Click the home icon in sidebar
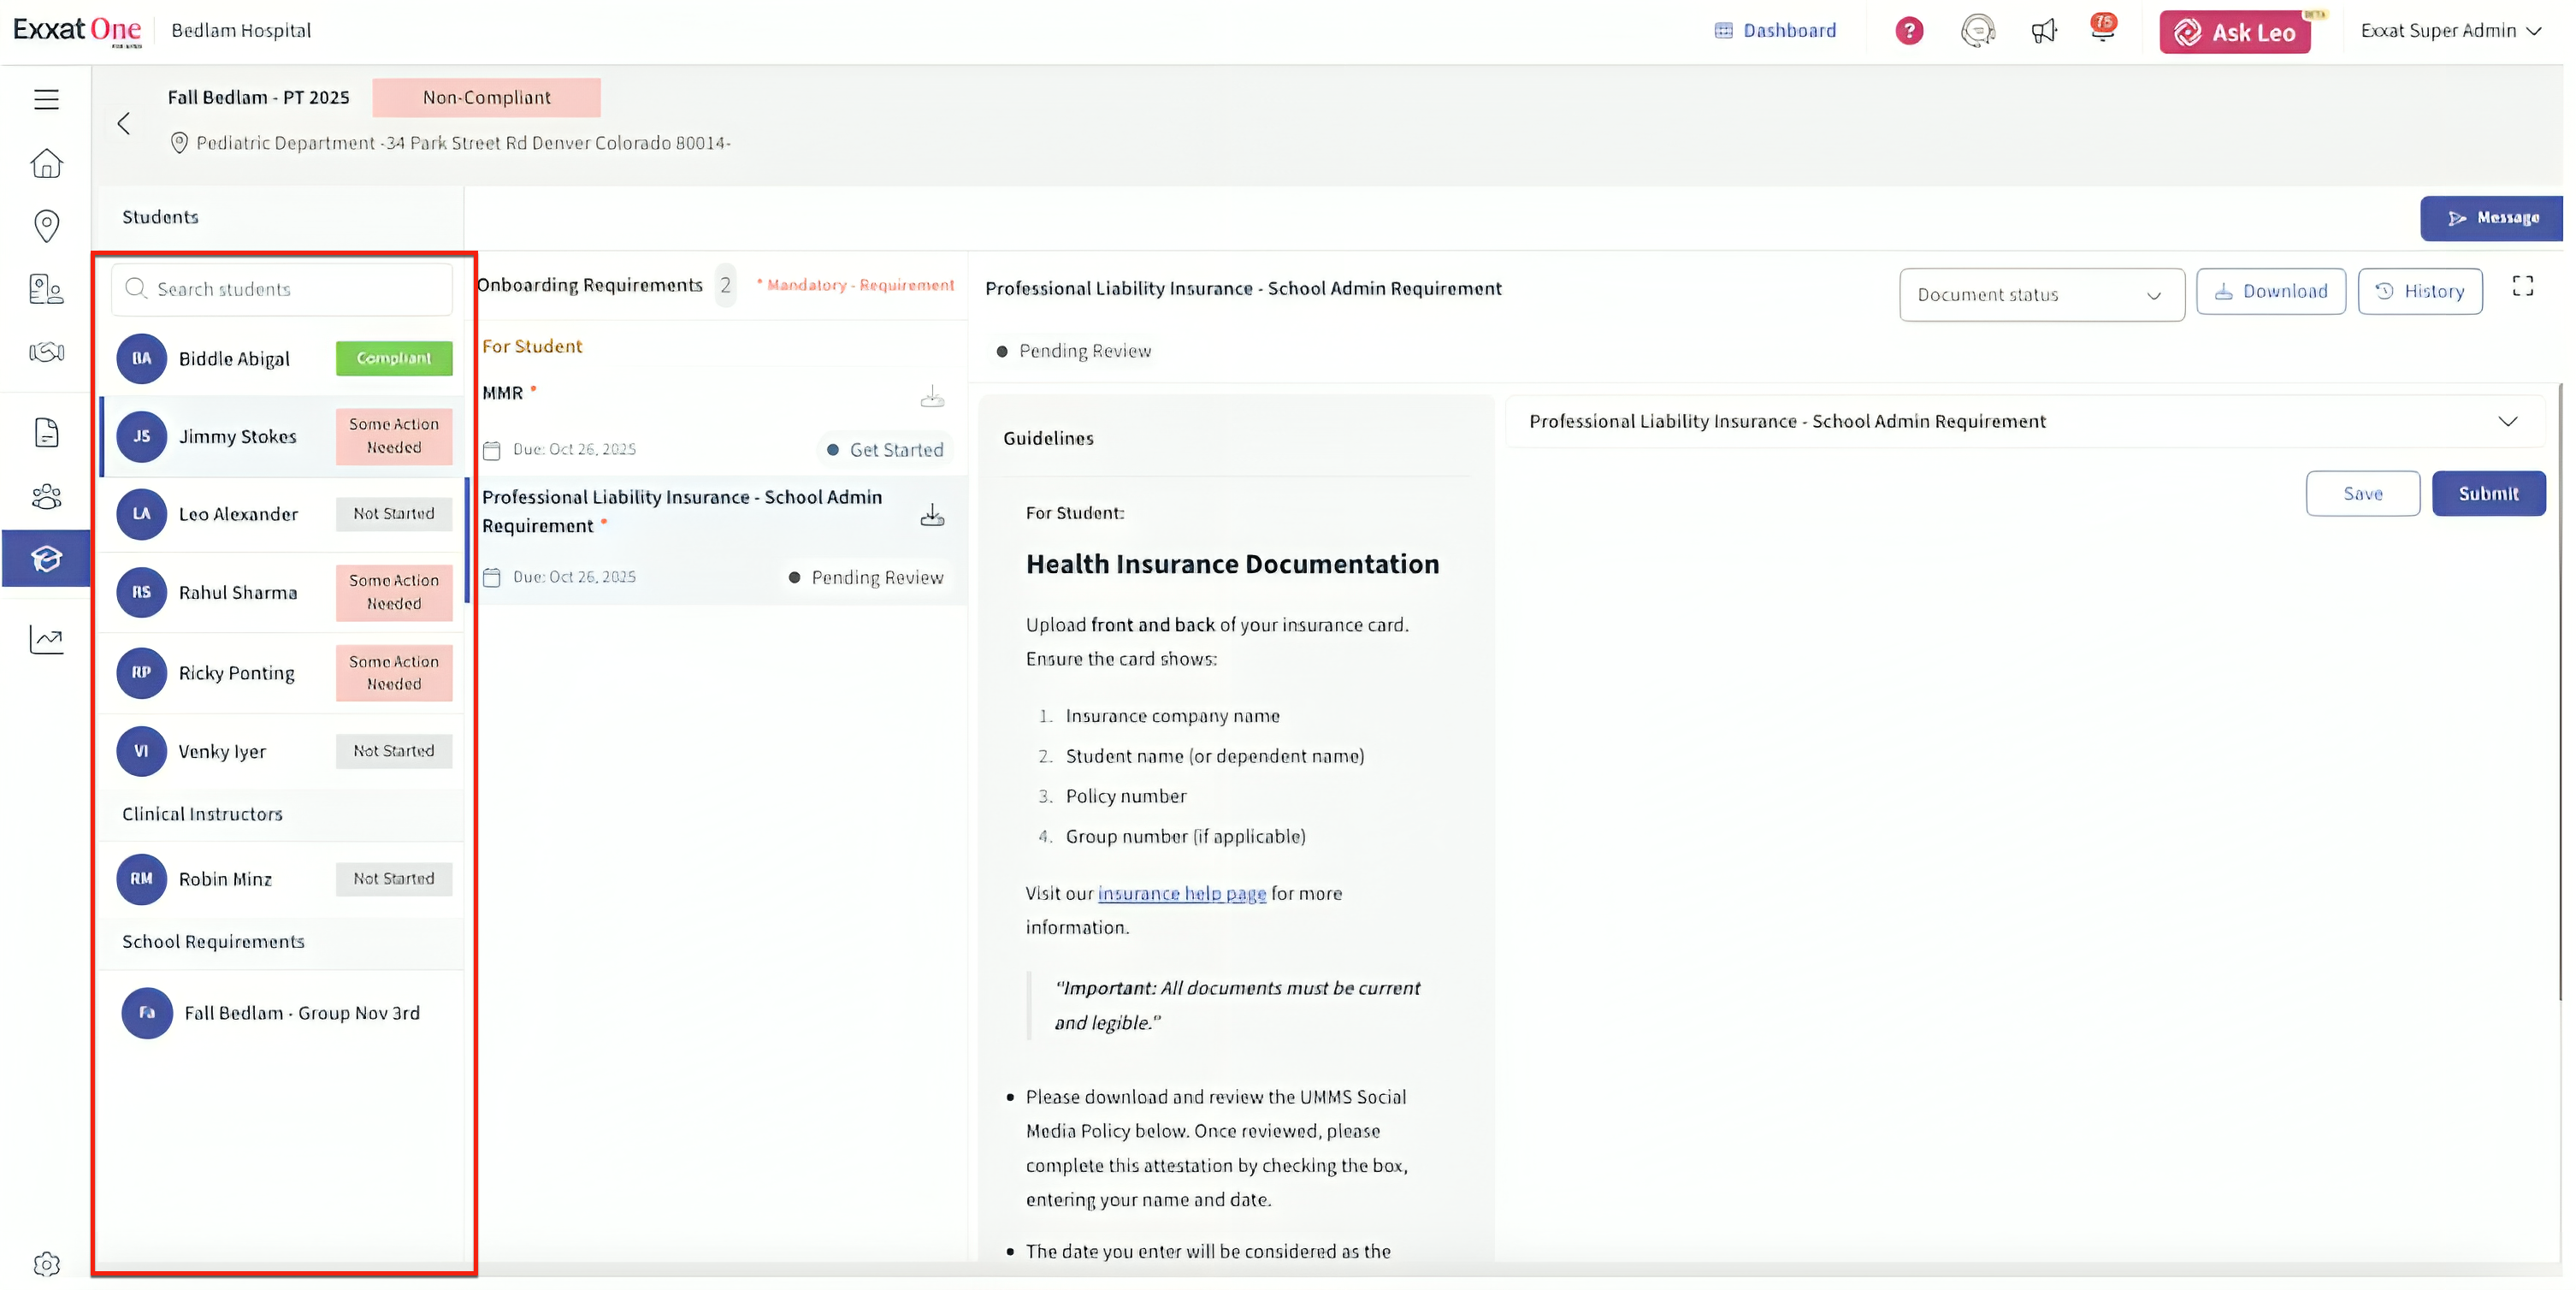The height and width of the screenshot is (1290, 2576). click(x=46, y=163)
